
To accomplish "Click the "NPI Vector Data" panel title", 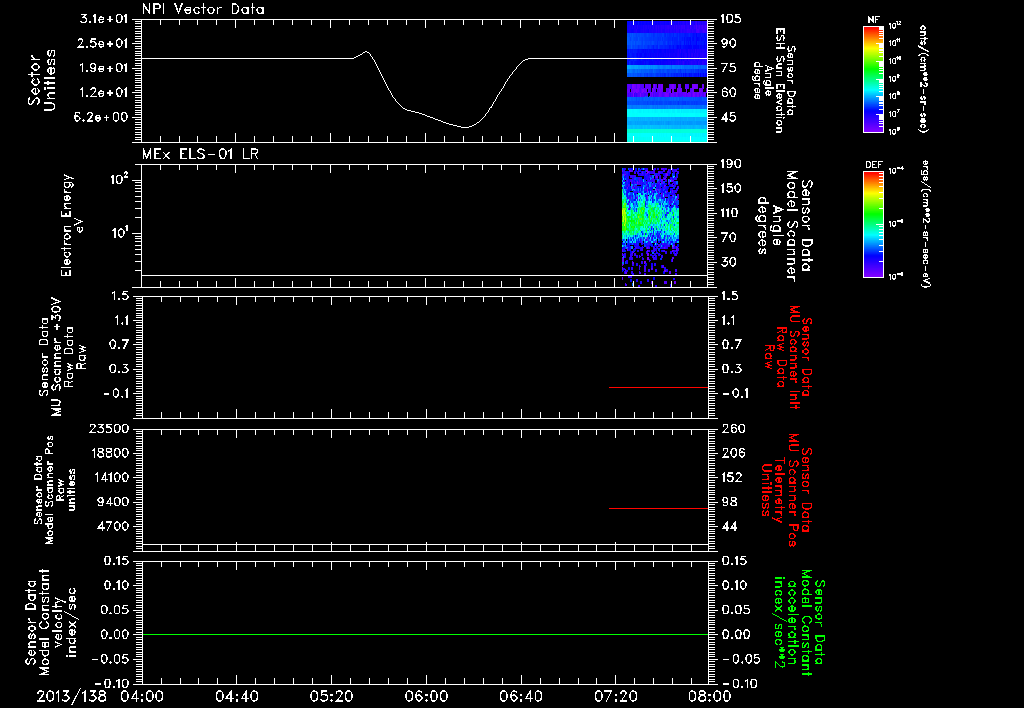I will pyautogui.click(x=203, y=9).
